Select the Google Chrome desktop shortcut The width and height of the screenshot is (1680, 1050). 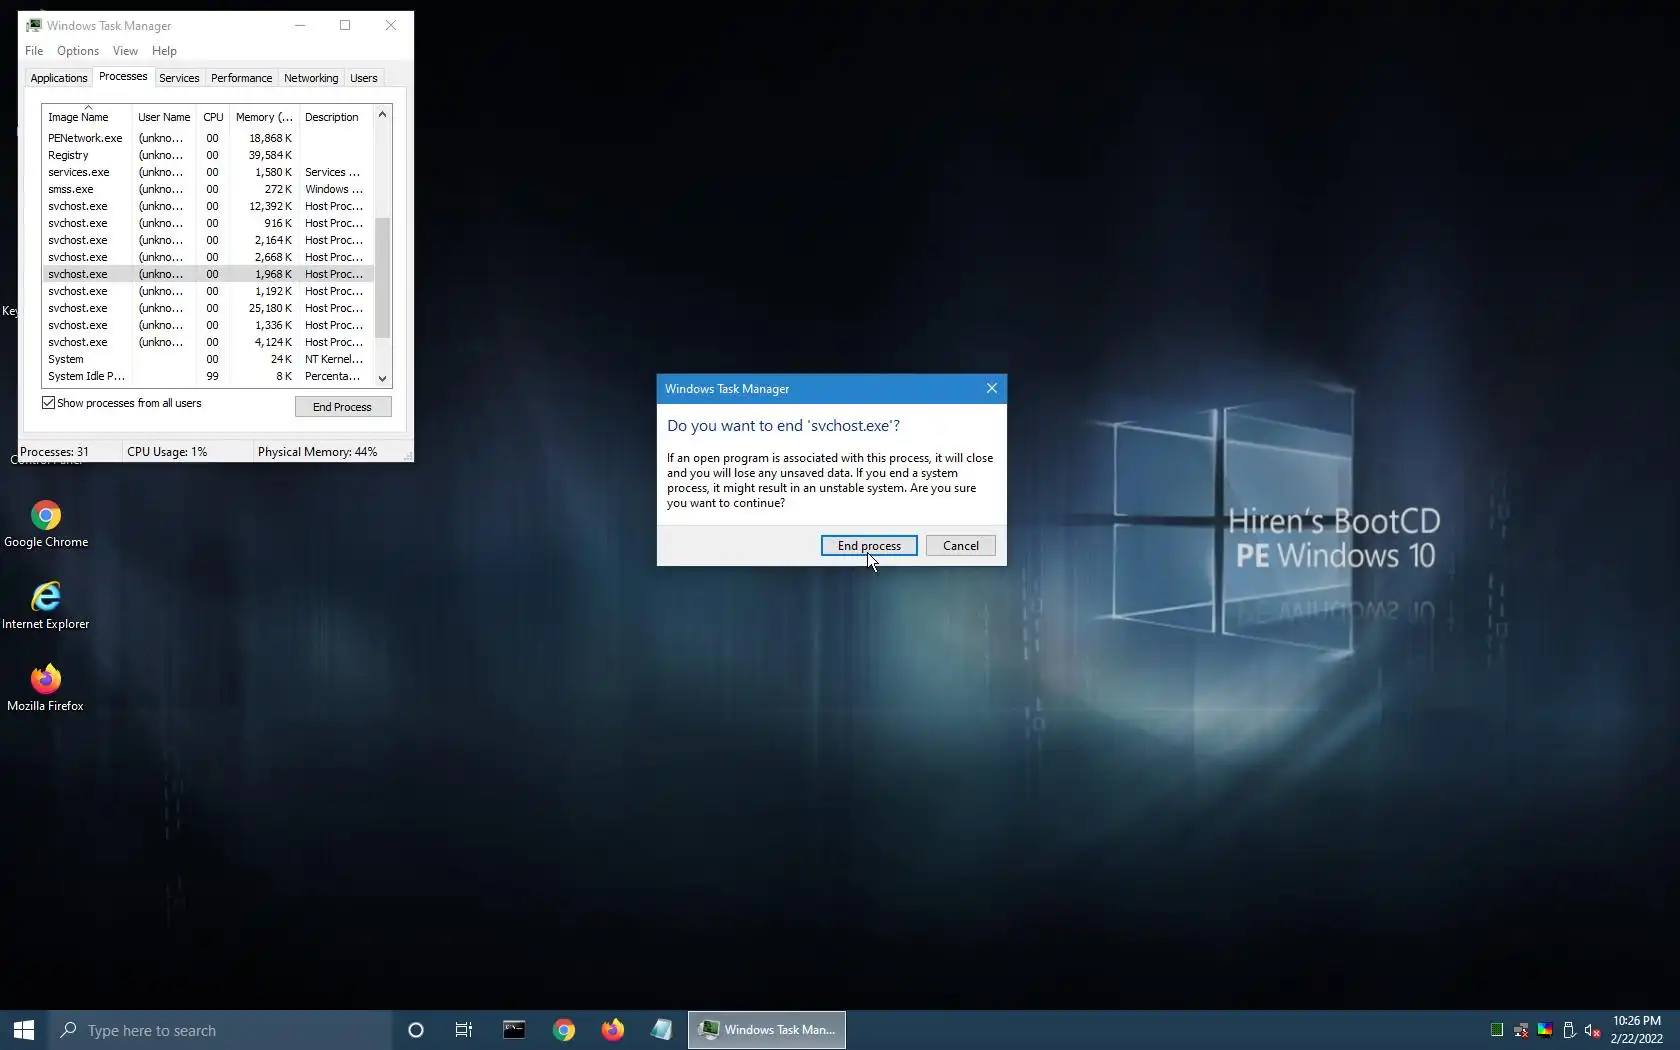point(46,525)
